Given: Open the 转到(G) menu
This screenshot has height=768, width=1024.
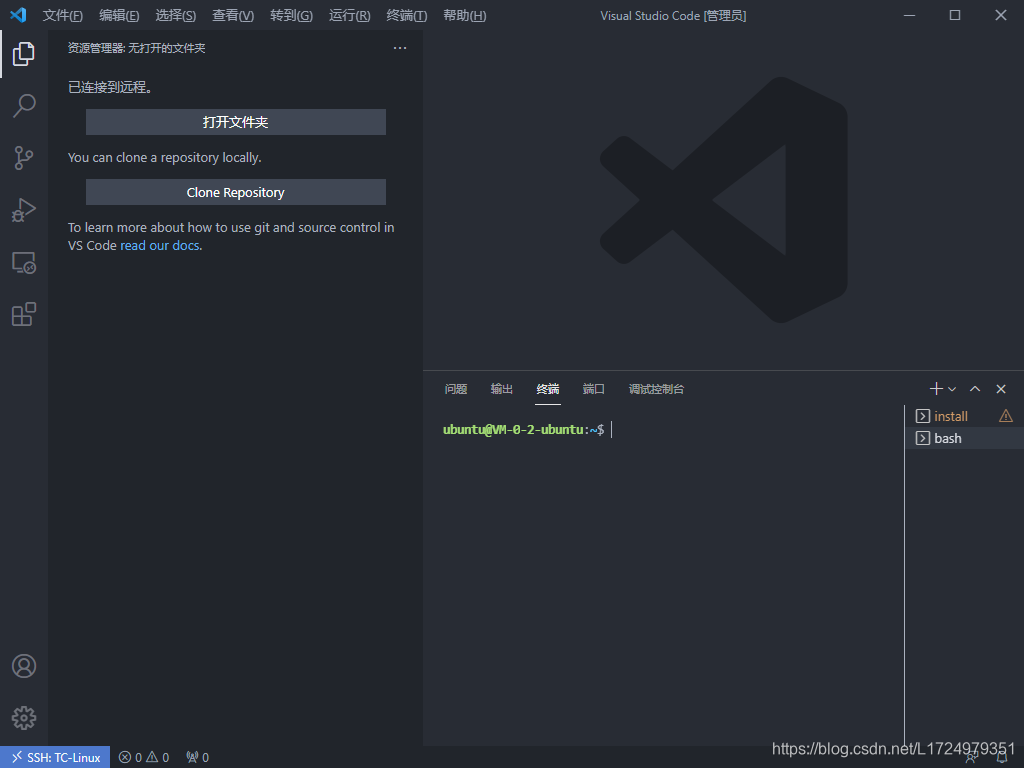Looking at the screenshot, I should pyautogui.click(x=291, y=15).
